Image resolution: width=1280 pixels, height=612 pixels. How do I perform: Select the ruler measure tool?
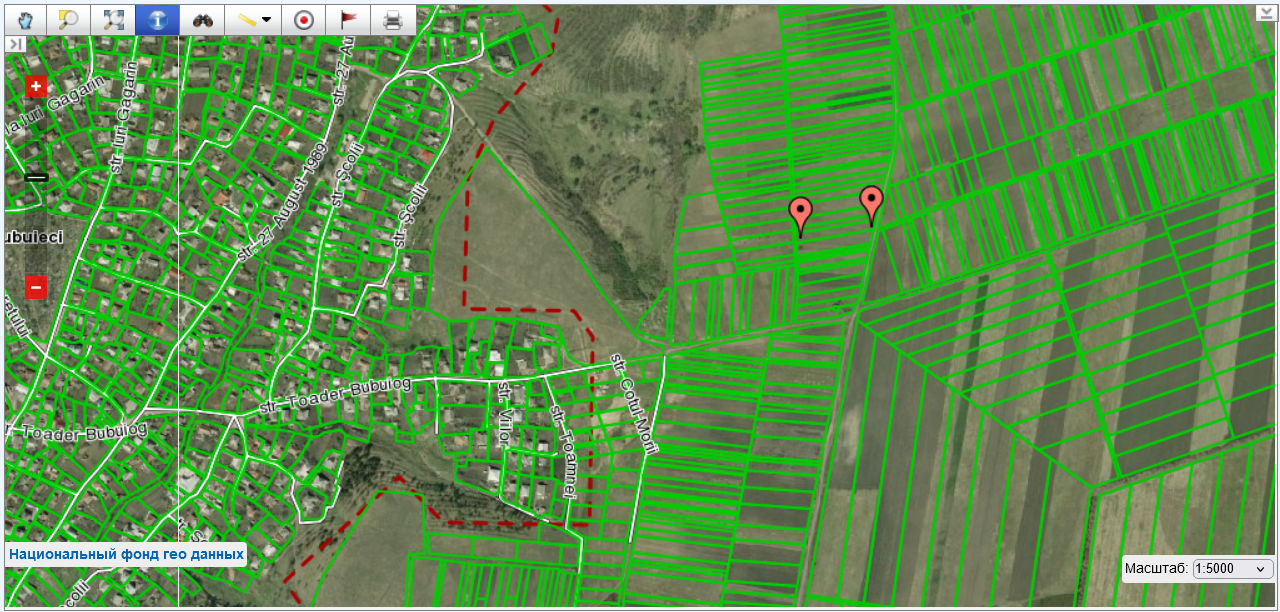coord(244,20)
